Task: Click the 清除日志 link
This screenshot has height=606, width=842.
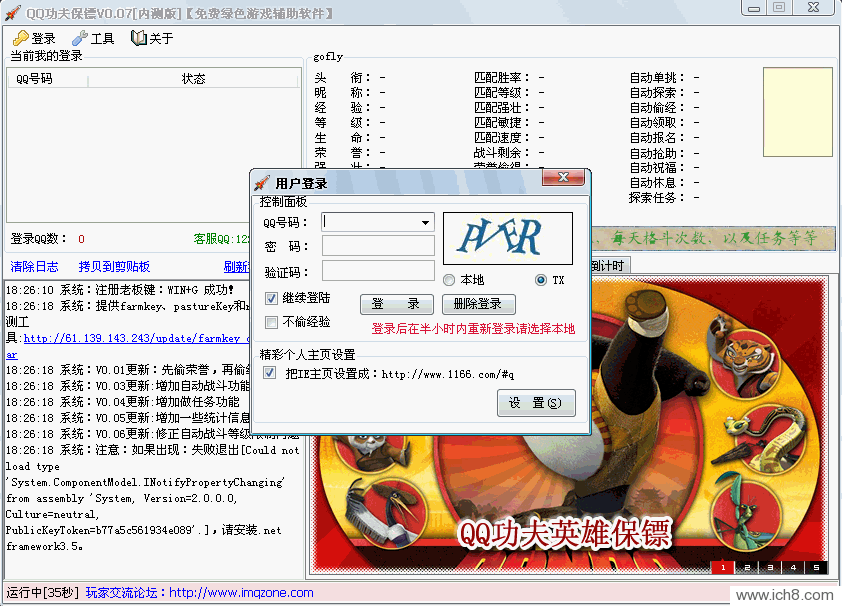Action: tap(34, 267)
